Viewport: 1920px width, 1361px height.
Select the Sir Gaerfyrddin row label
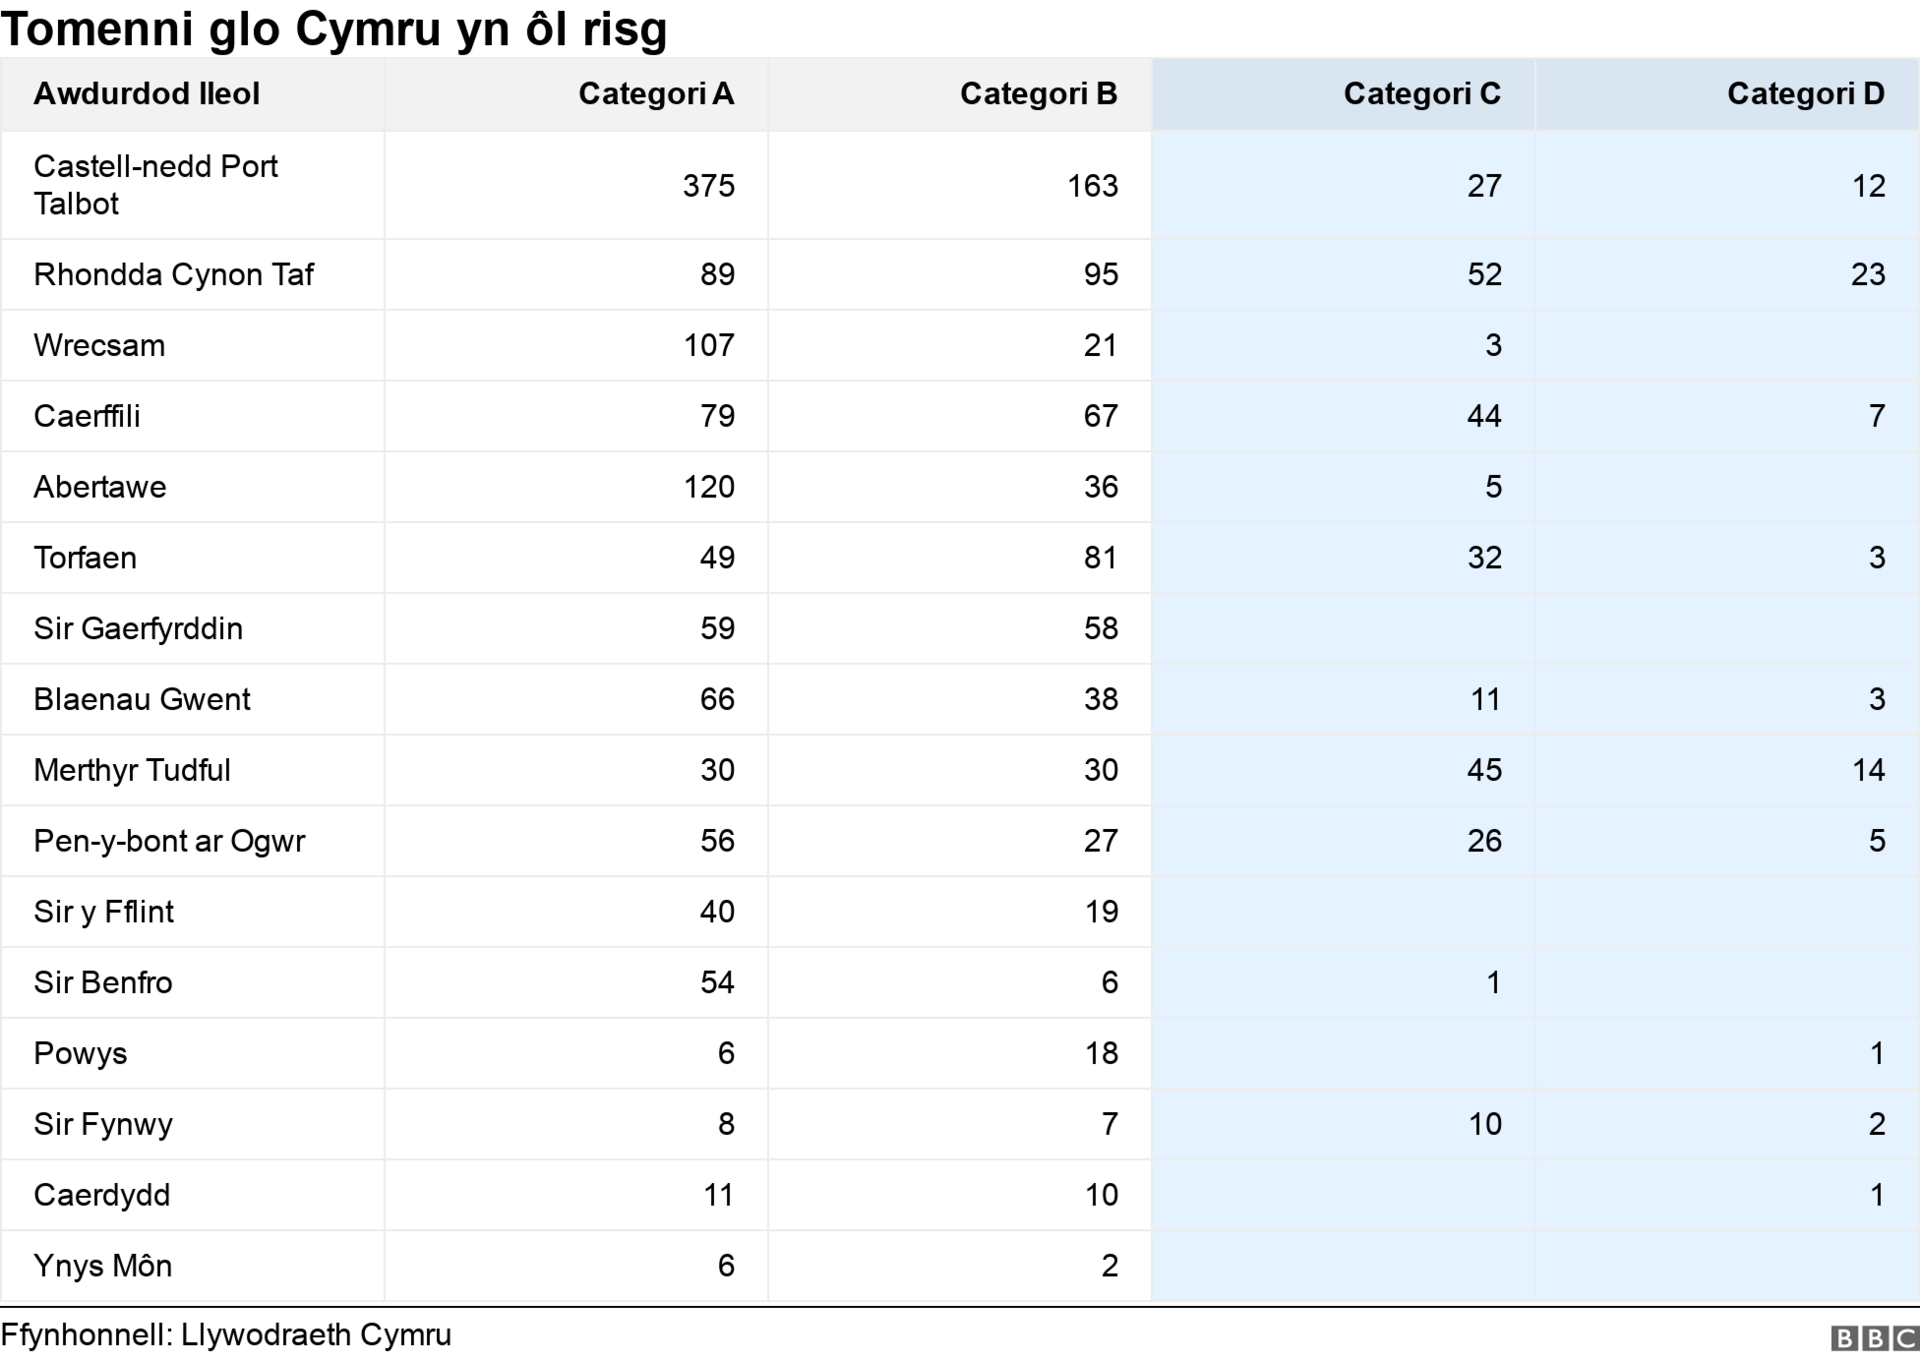[138, 629]
